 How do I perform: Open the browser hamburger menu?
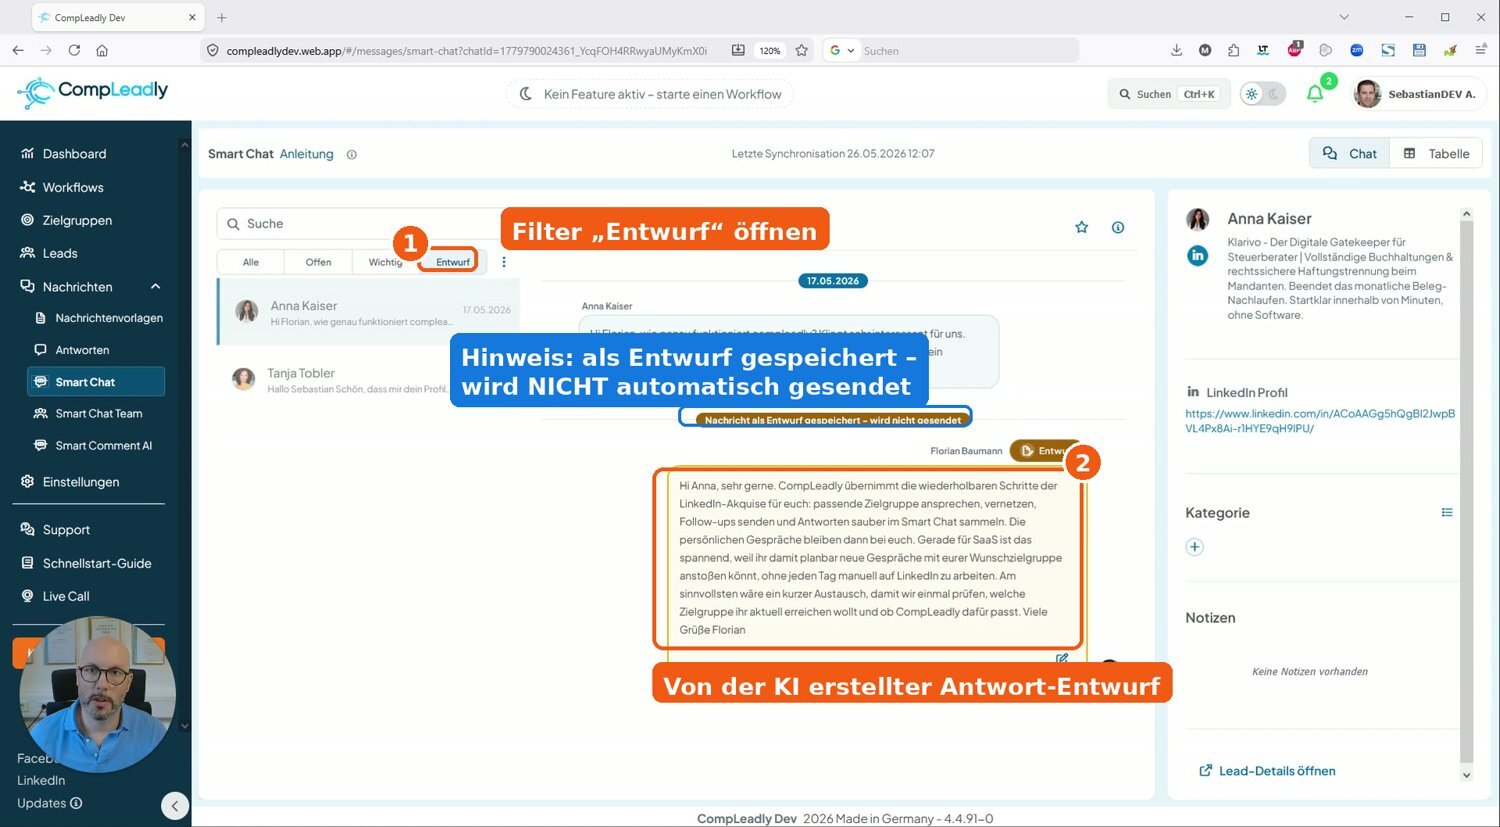tap(1481, 50)
